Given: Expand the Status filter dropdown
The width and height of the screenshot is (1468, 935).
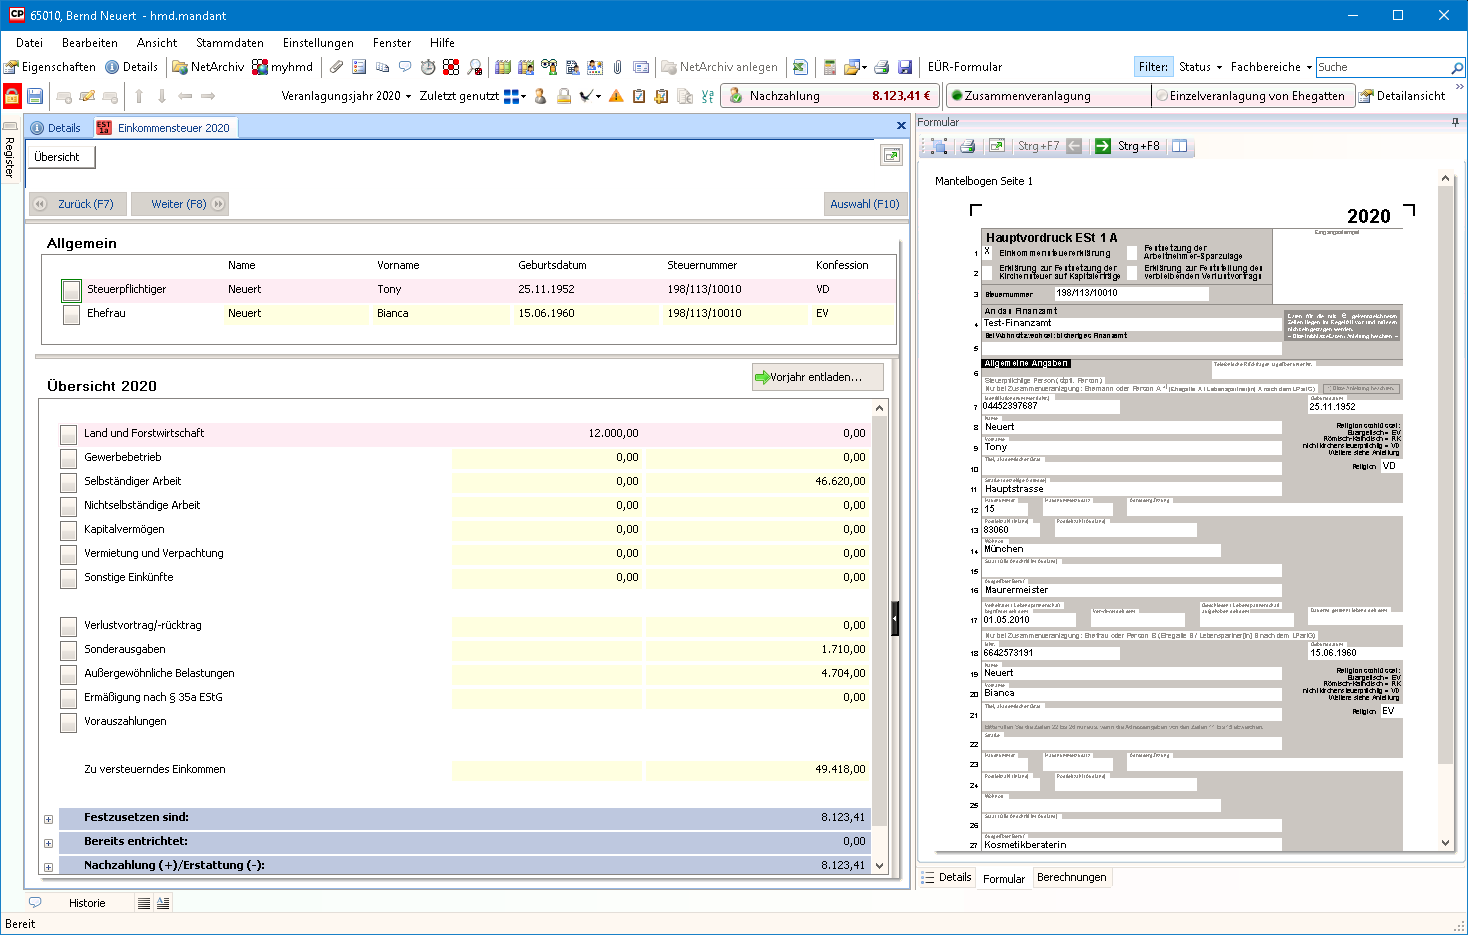Looking at the screenshot, I should [1200, 67].
